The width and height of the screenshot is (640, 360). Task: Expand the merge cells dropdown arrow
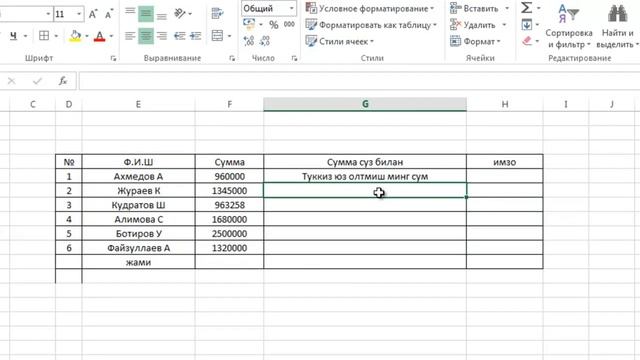[229, 36]
